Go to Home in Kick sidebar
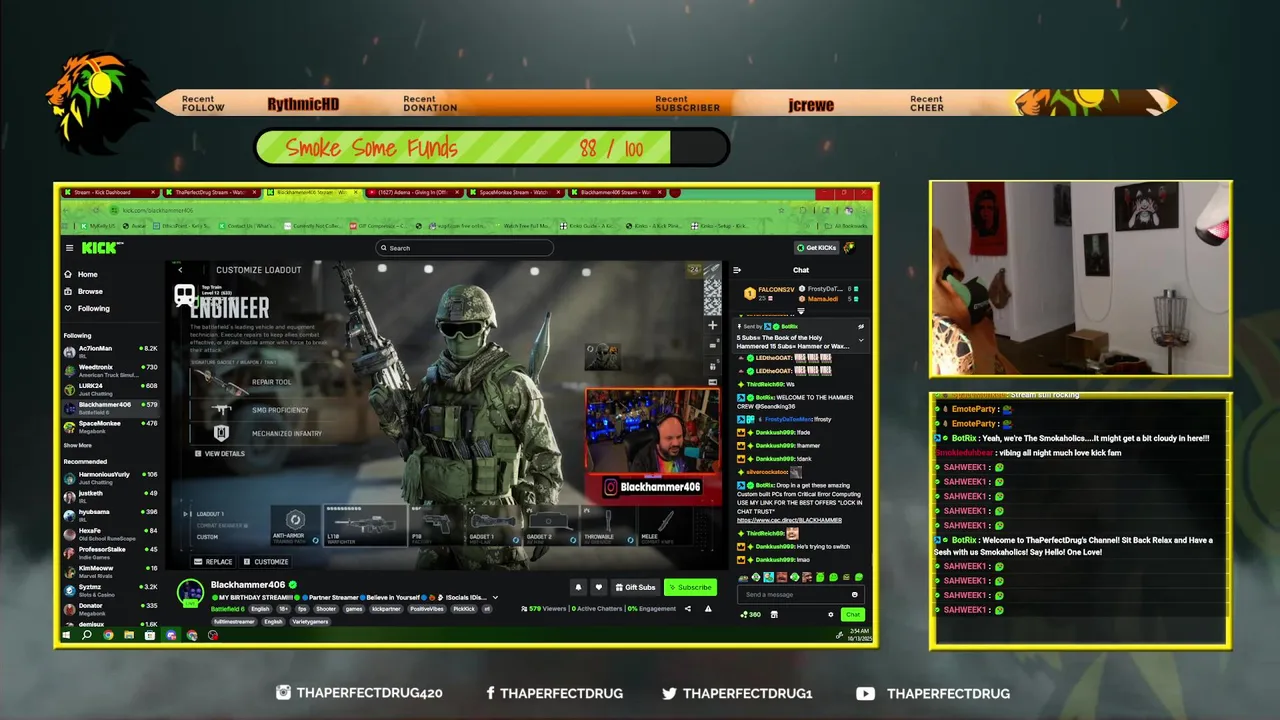1280x720 pixels. pos(81,274)
